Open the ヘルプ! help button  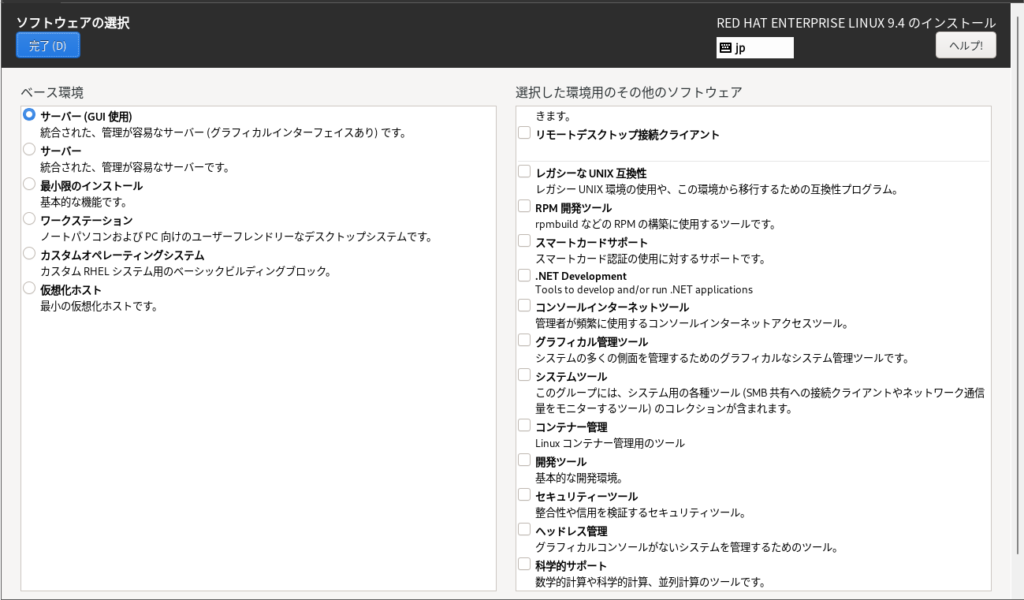point(965,45)
